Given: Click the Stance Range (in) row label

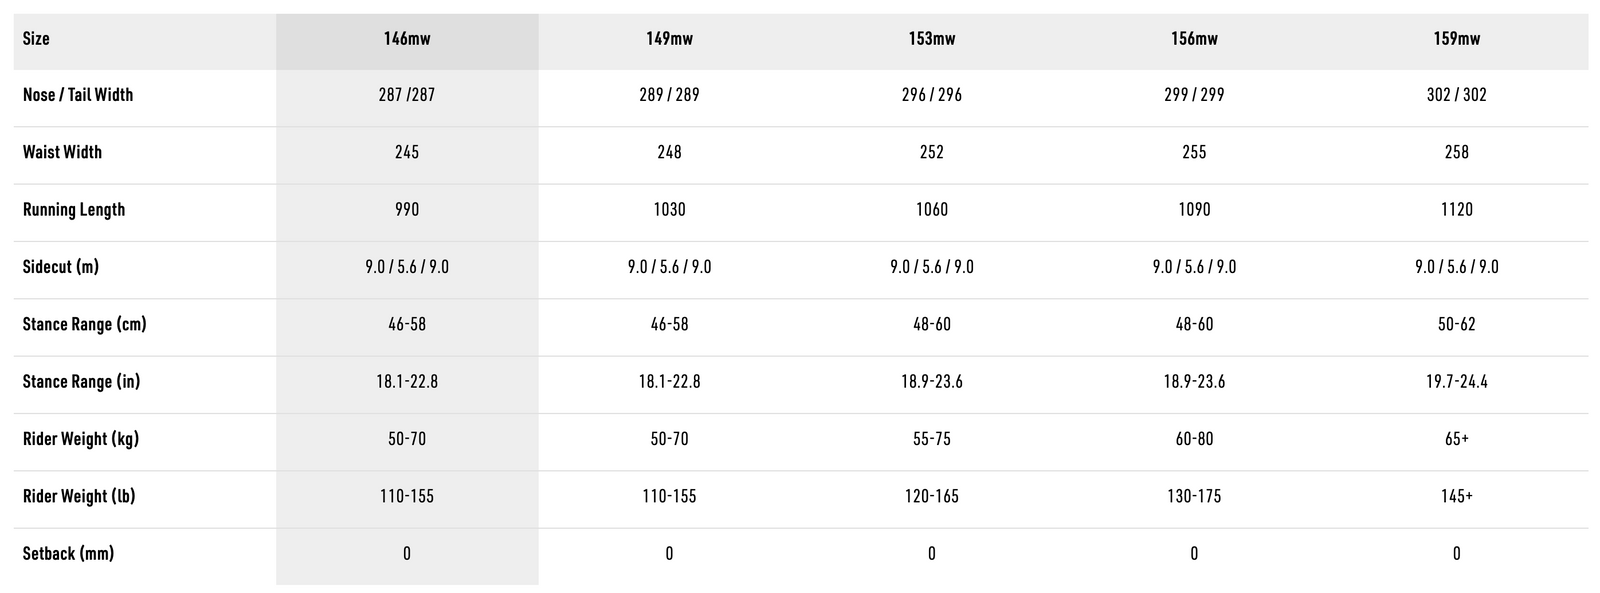Looking at the screenshot, I should coord(81,382).
